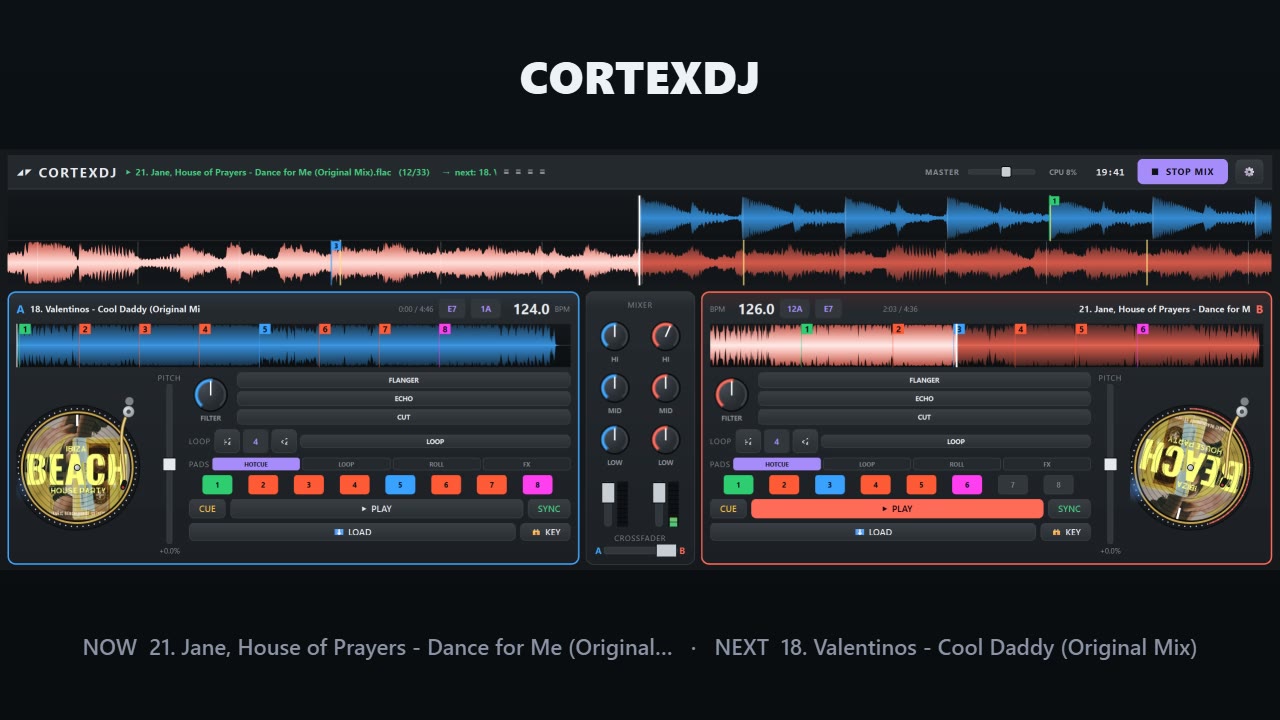Trigger magenta hotcue pad 6 on deck B
Image resolution: width=1280 pixels, height=720 pixels.
tap(967, 485)
